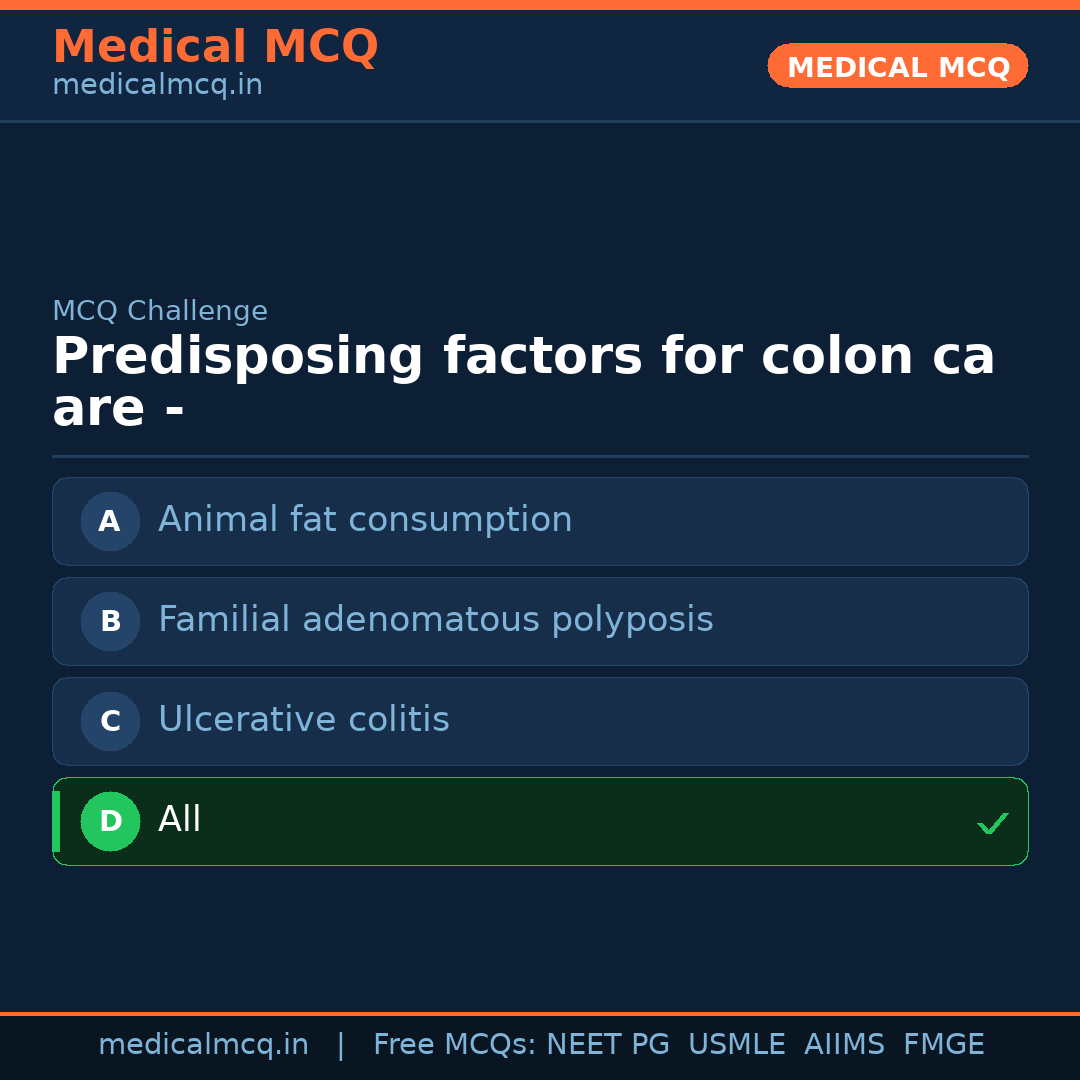Viewport: 1080px width, 1080px height.
Task: Click the letter C circle badge
Action: tap(110, 721)
